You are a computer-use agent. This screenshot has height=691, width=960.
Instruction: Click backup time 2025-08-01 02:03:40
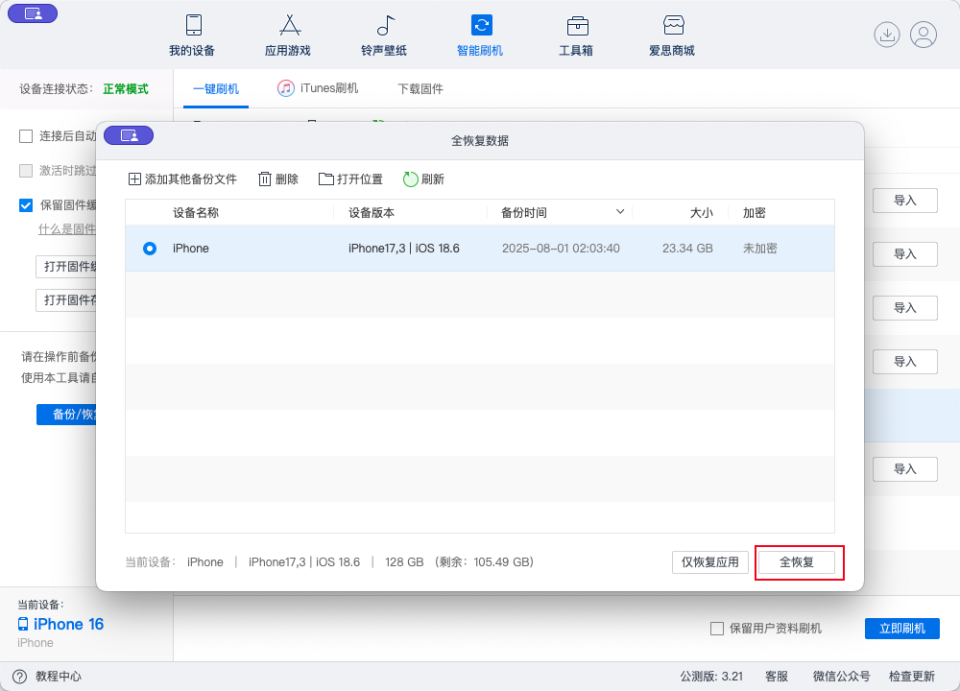[x=561, y=248]
